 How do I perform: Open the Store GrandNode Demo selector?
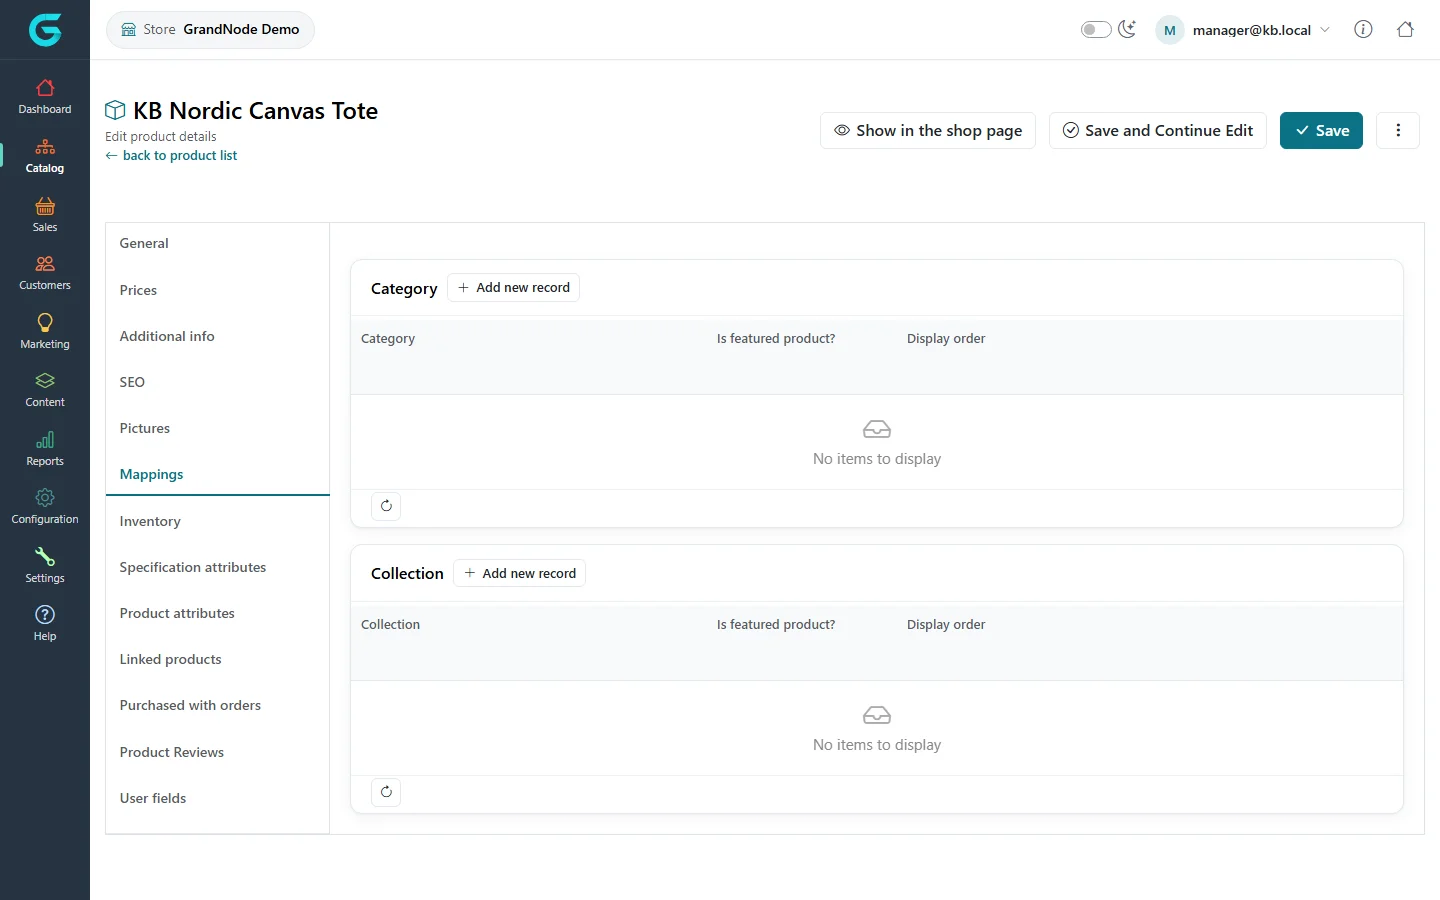tap(210, 29)
